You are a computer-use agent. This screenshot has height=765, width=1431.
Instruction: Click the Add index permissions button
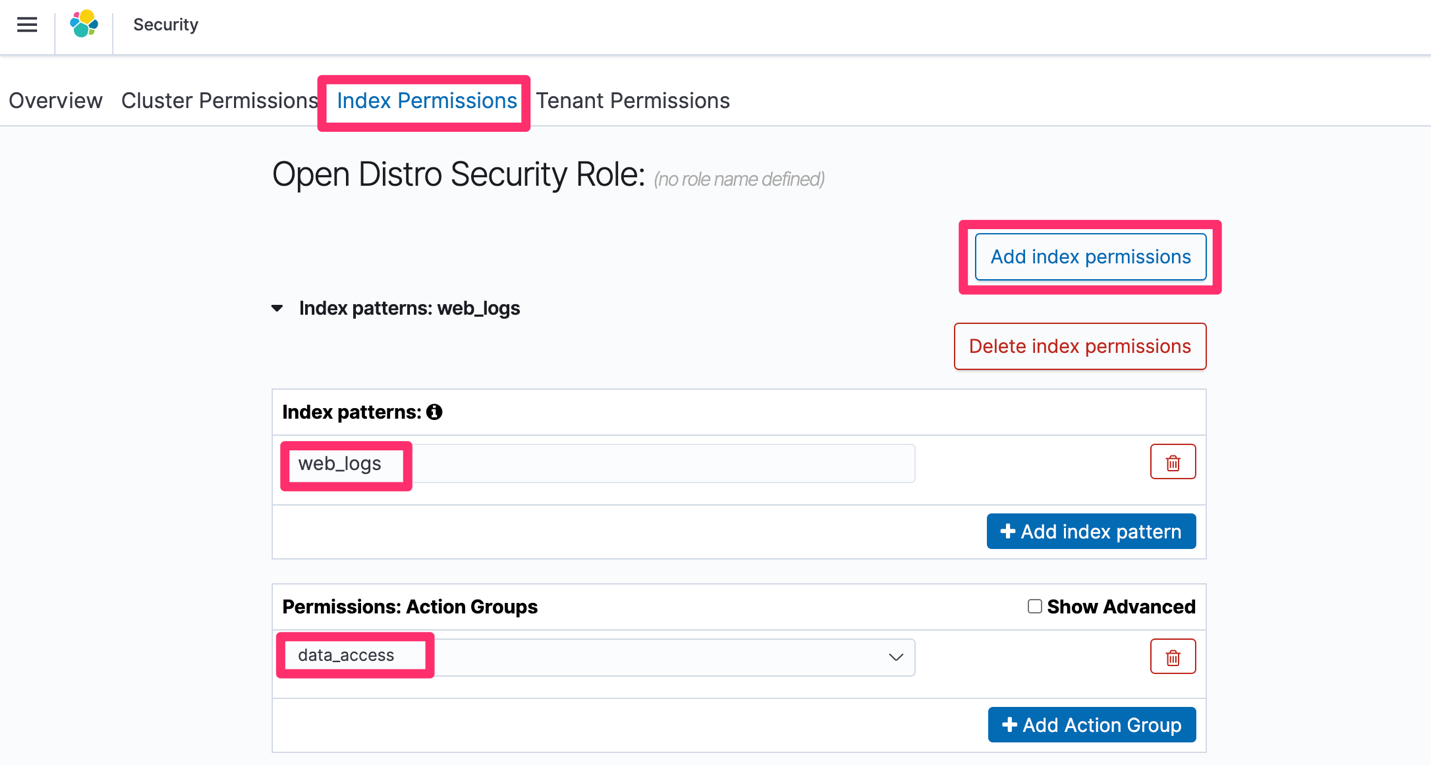tap(1089, 256)
